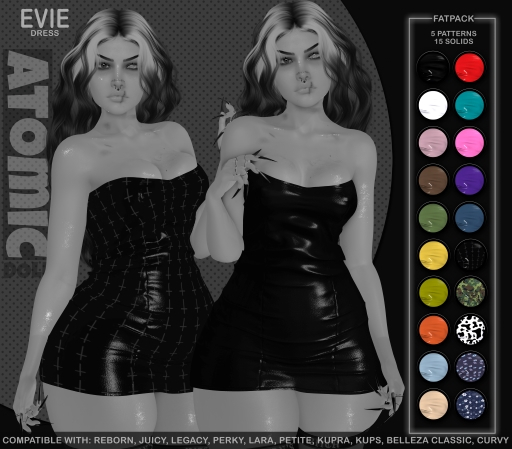Viewport: 512px width, 449px height.
Task: Select the yellow color swatch
Action: pyautogui.click(x=433, y=255)
